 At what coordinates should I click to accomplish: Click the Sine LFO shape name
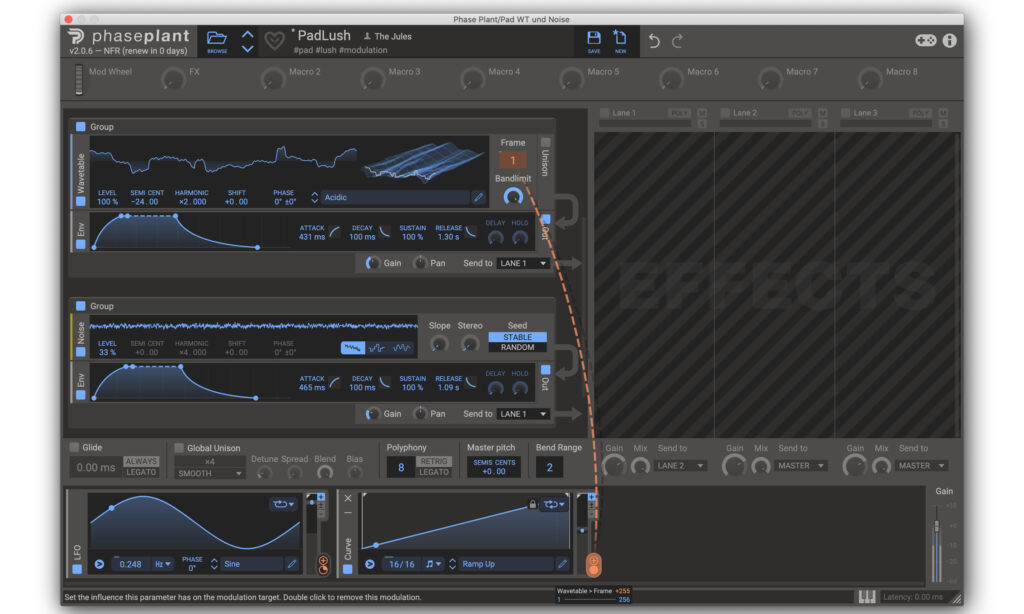(251, 564)
